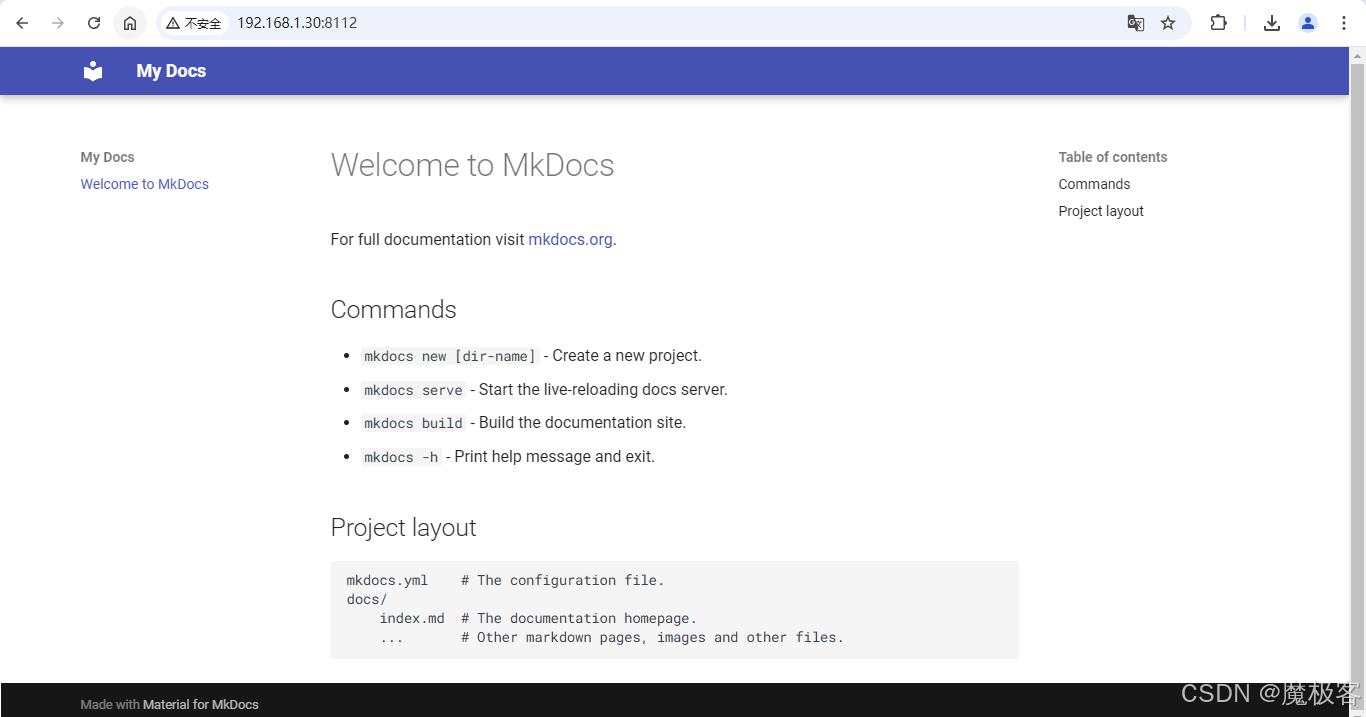Click the 'docs/' line in code block

[366, 599]
